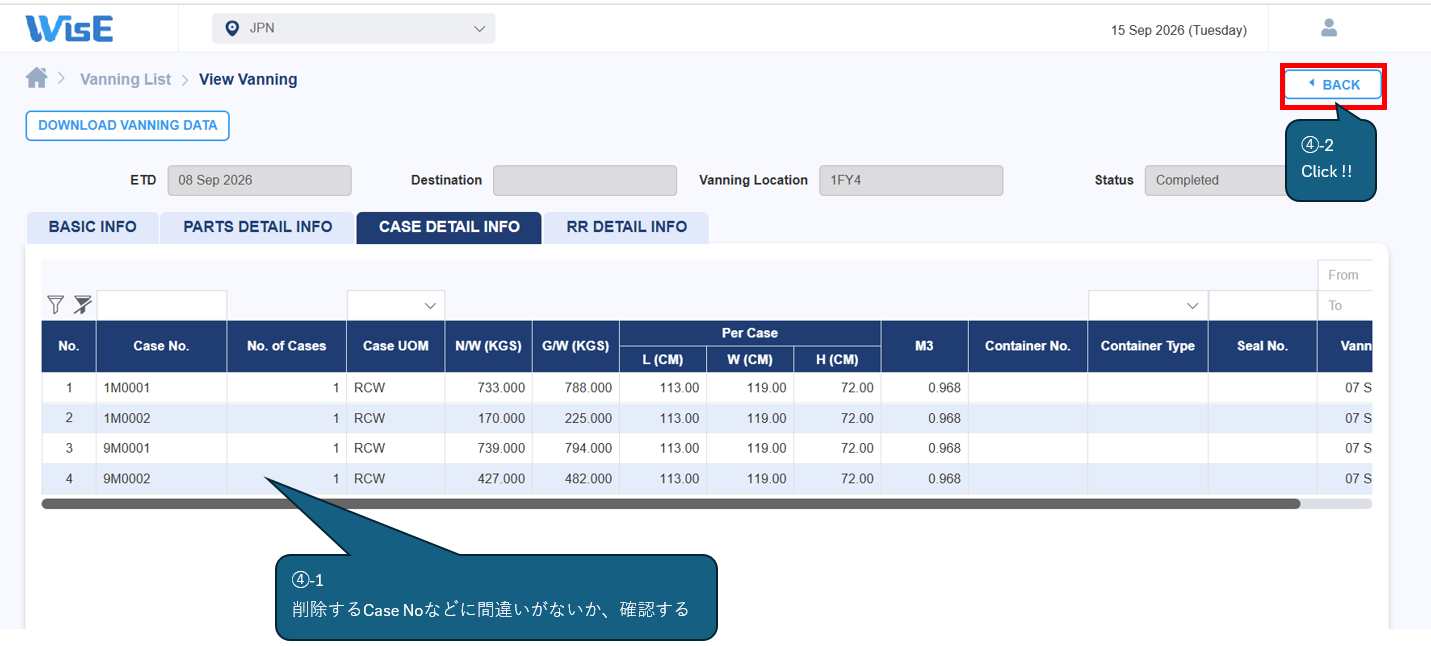Navigate to Vanning List breadcrumb
This screenshot has width=1431, height=646.
click(126, 79)
